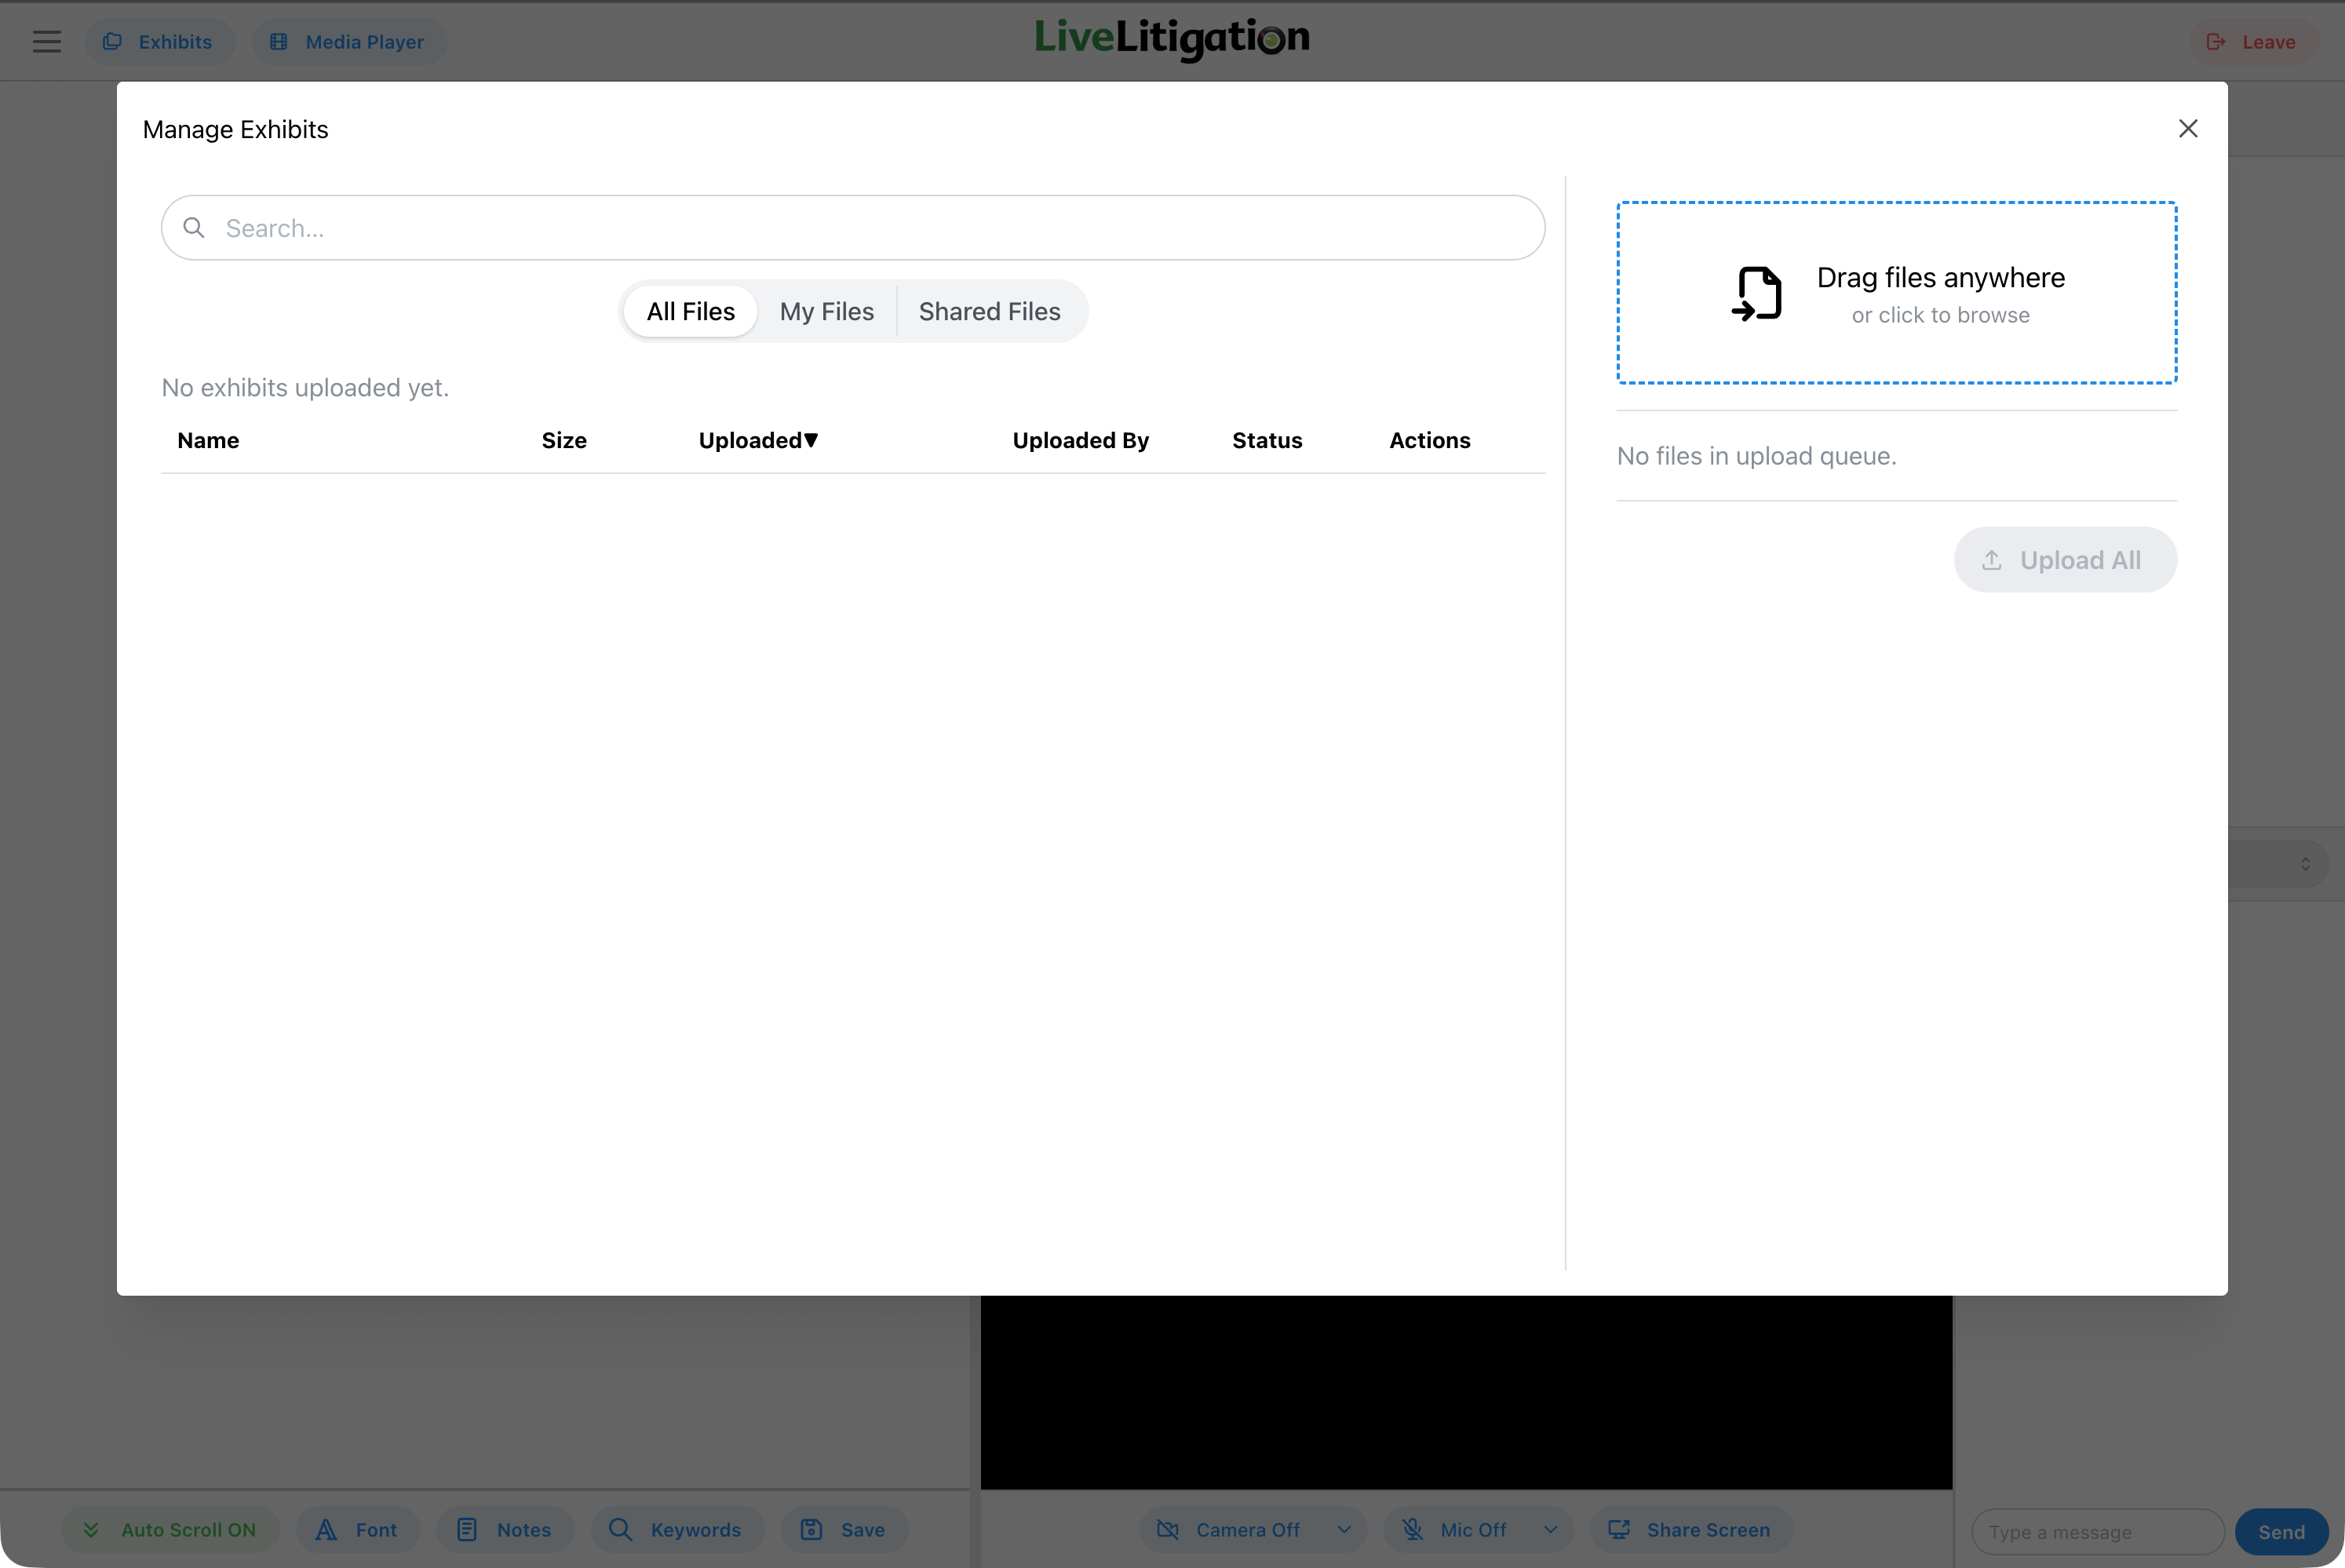Switch to the Shared Files tab
Screen dimensions: 2345x1568
tap(989, 312)
